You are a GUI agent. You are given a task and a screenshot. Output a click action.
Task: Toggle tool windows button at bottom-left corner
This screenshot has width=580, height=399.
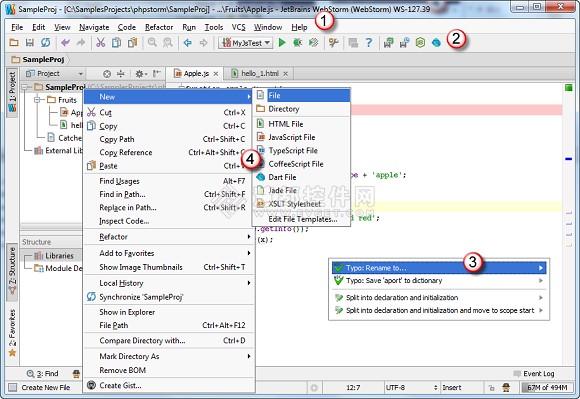click(x=13, y=387)
